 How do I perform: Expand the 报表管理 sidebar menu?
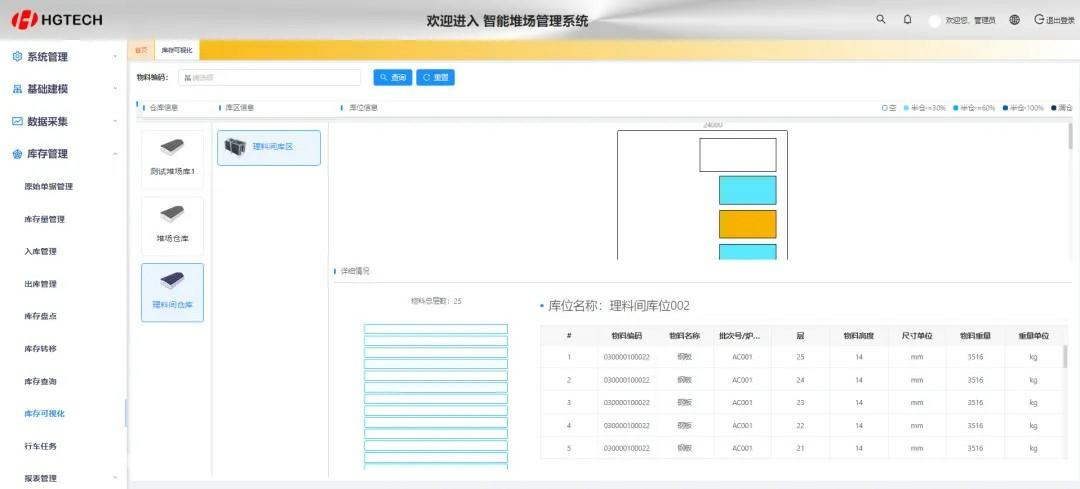click(60, 478)
